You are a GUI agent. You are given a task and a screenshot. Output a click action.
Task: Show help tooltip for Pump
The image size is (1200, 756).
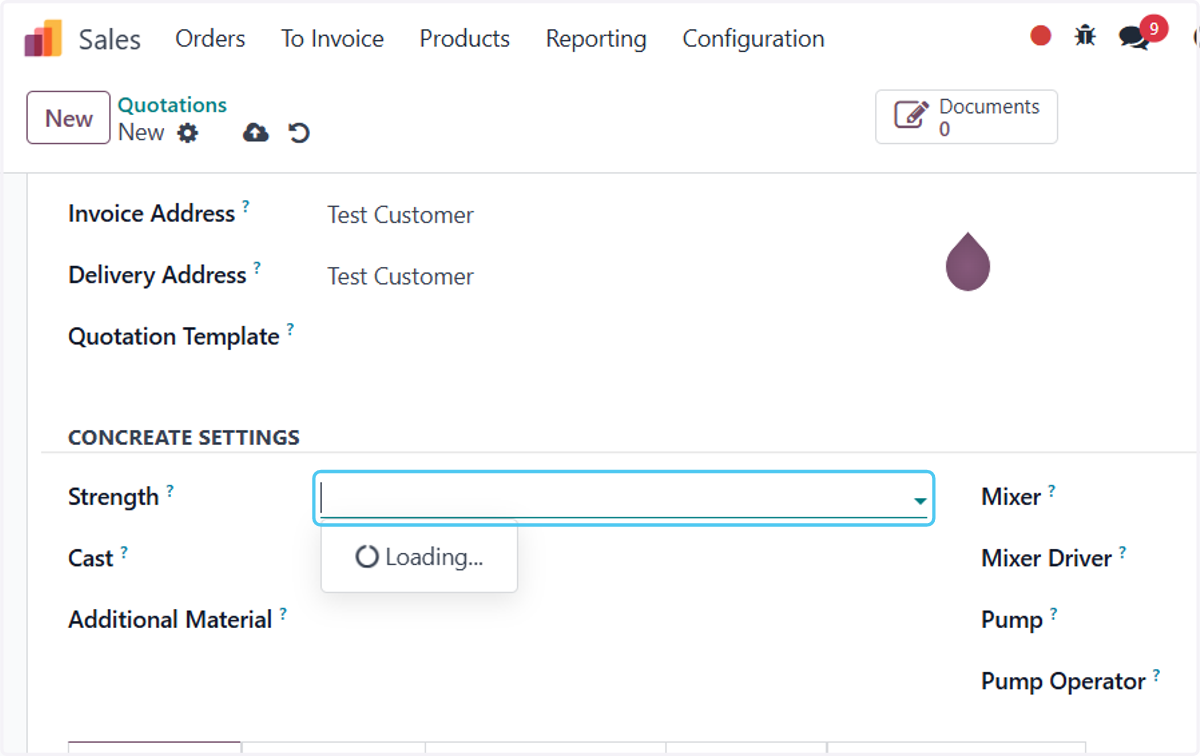[1053, 612]
